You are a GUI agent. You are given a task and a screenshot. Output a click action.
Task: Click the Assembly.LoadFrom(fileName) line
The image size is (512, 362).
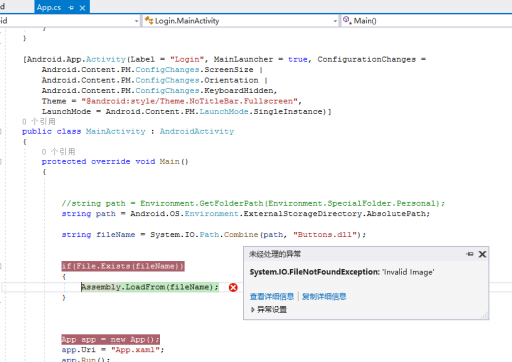[150, 287]
